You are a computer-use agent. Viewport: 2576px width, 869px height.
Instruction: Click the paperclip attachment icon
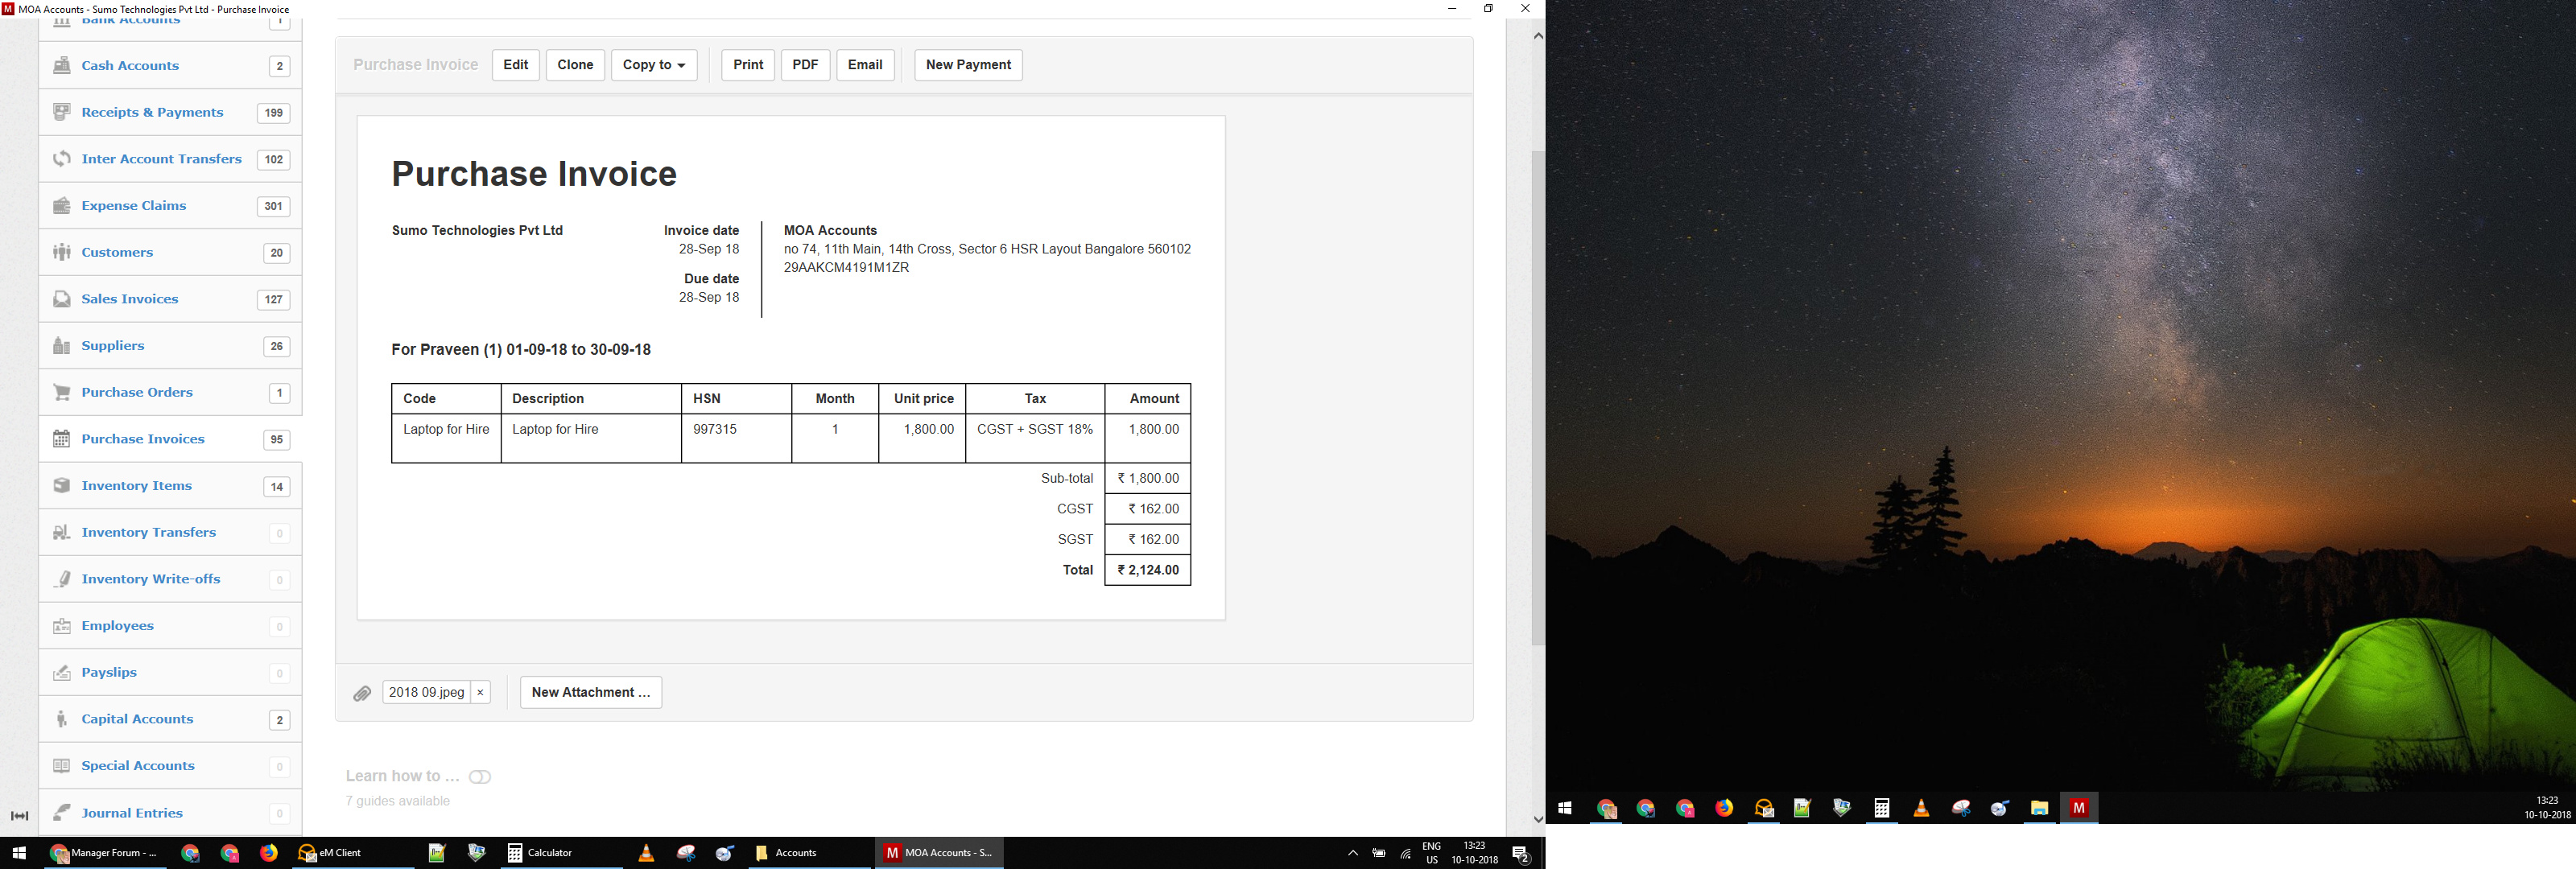pyautogui.click(x=362, y=693)
